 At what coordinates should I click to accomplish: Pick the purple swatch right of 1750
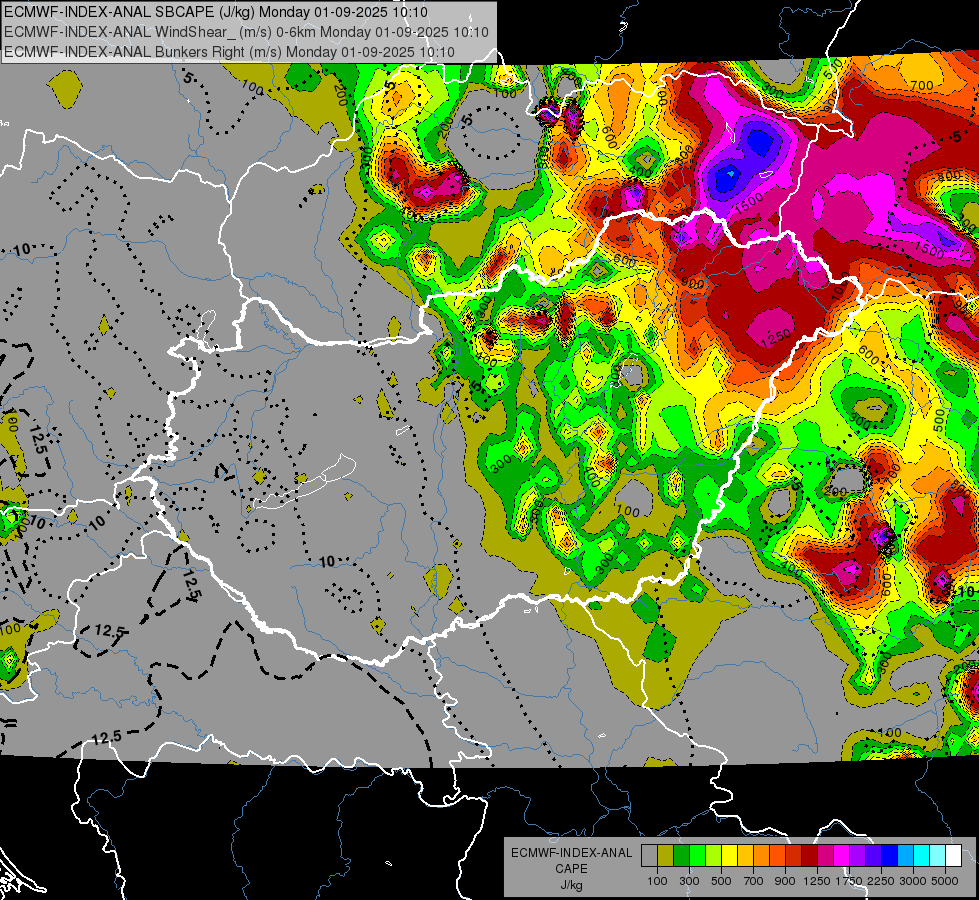coord(857,856)
